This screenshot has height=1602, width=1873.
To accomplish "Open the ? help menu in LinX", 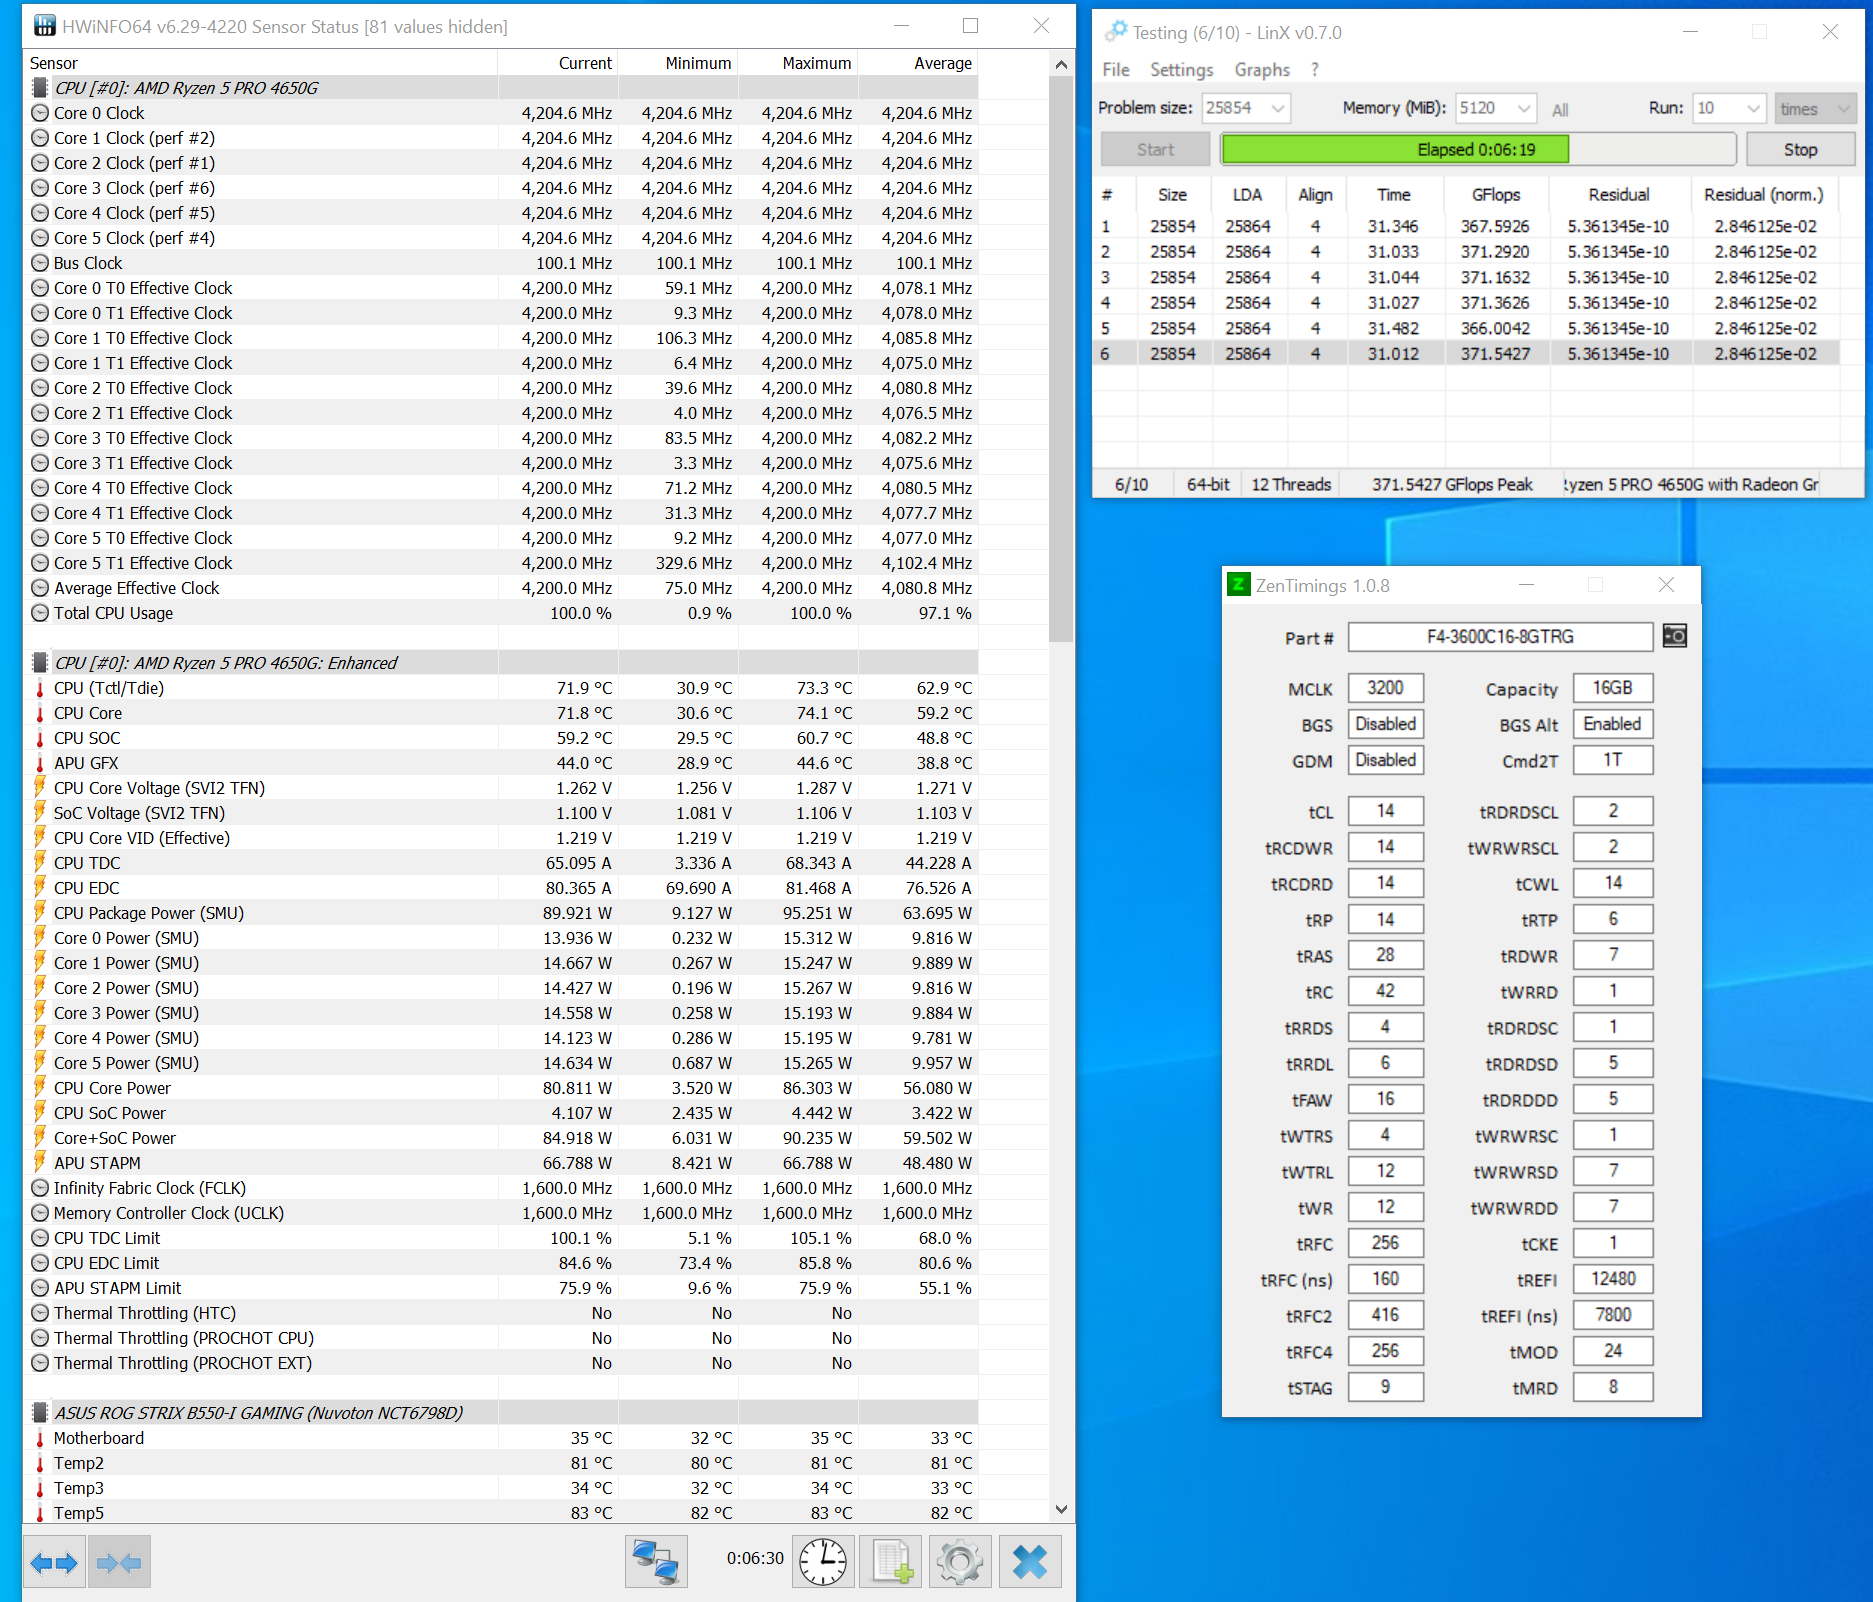I will (x=1315, y=69).
